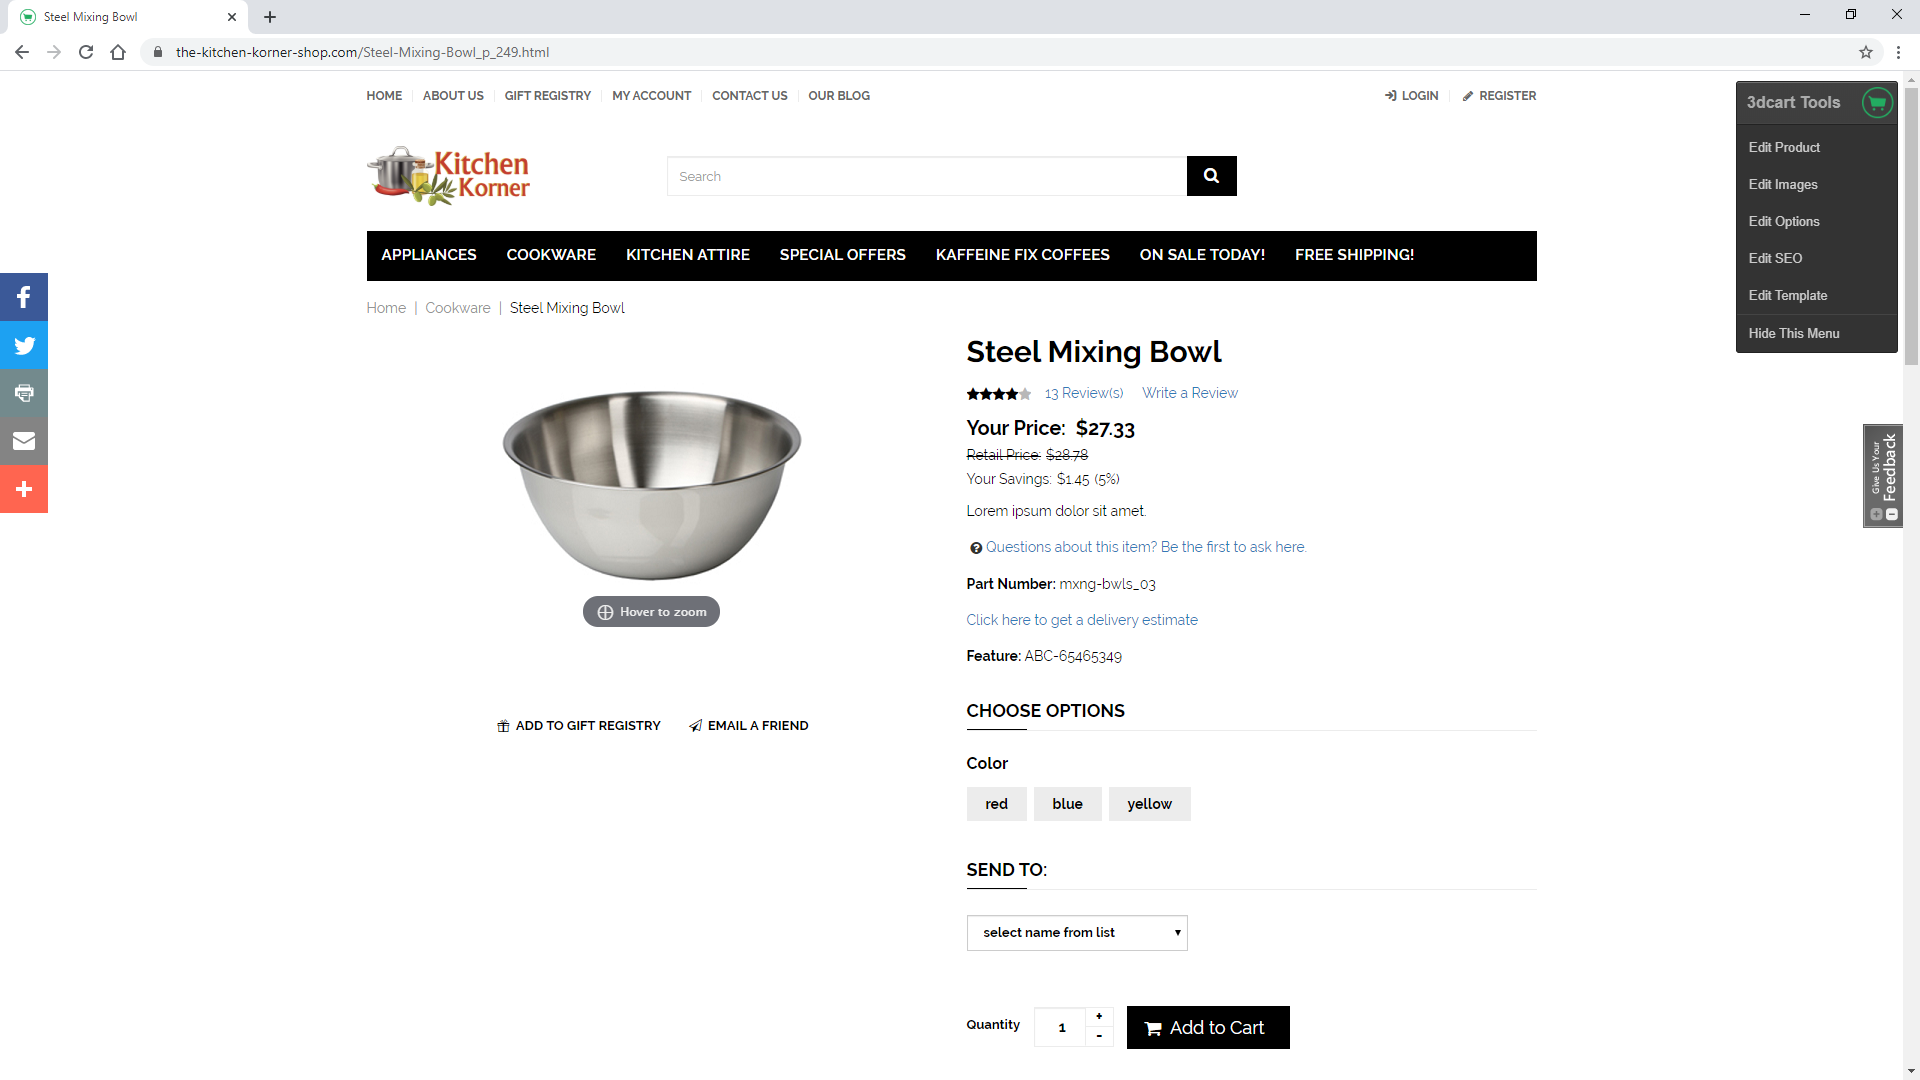Decrease quantity with minus stepper
This screenshot has width=1920, height=1080.
tap(1099, 1037)
